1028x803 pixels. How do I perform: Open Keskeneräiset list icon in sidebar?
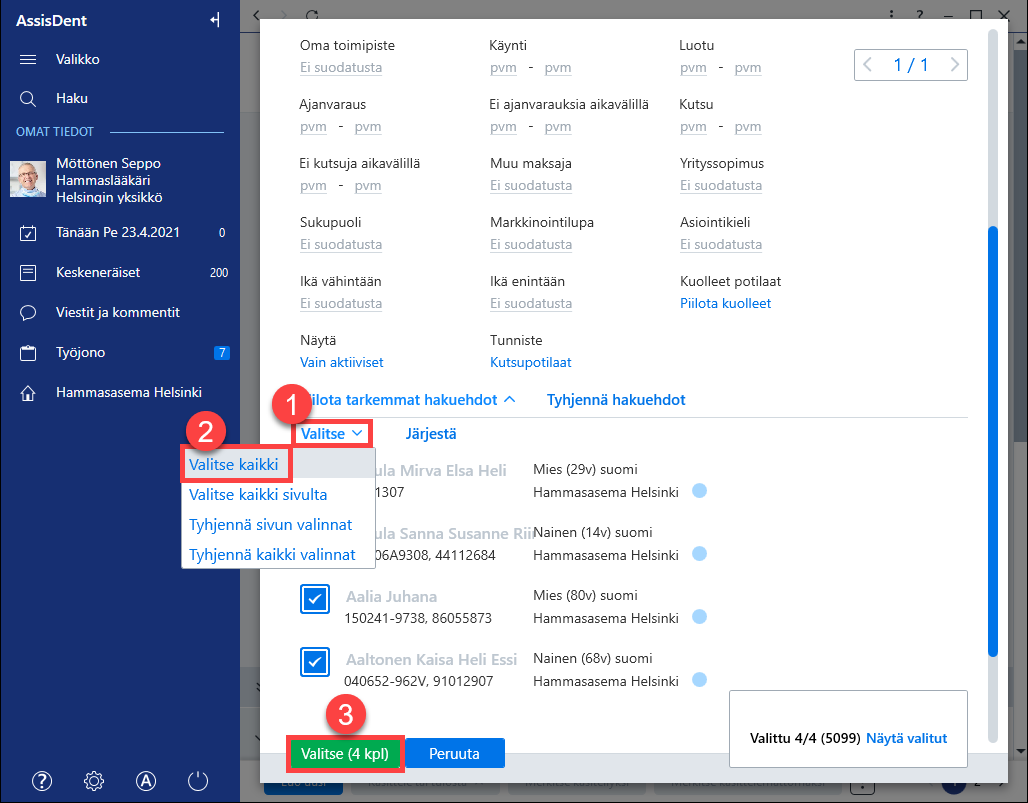point(28,273)
